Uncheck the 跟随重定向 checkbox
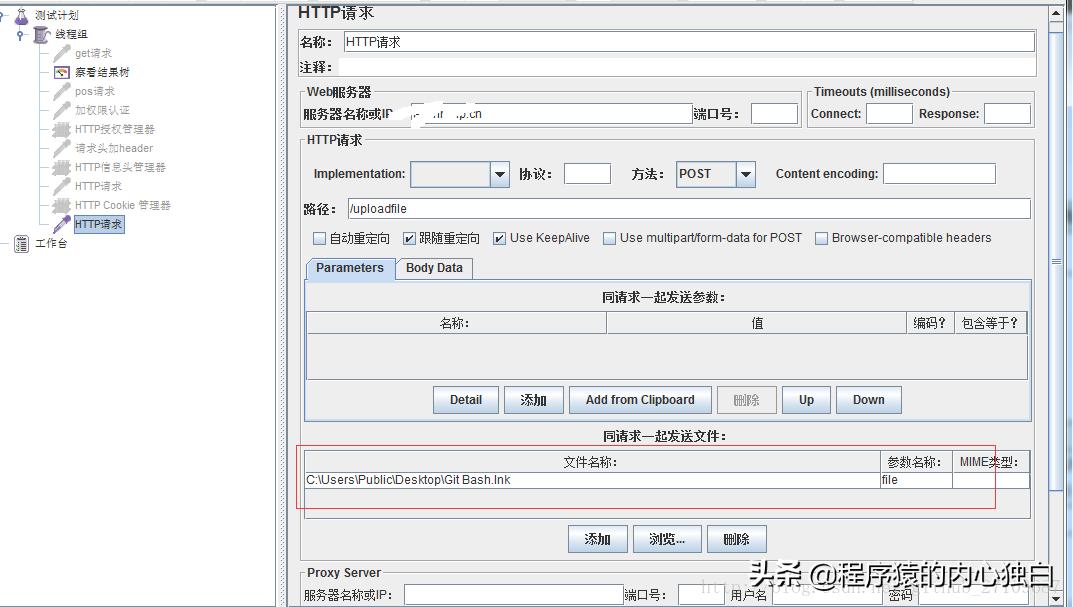 pos(408,237)
